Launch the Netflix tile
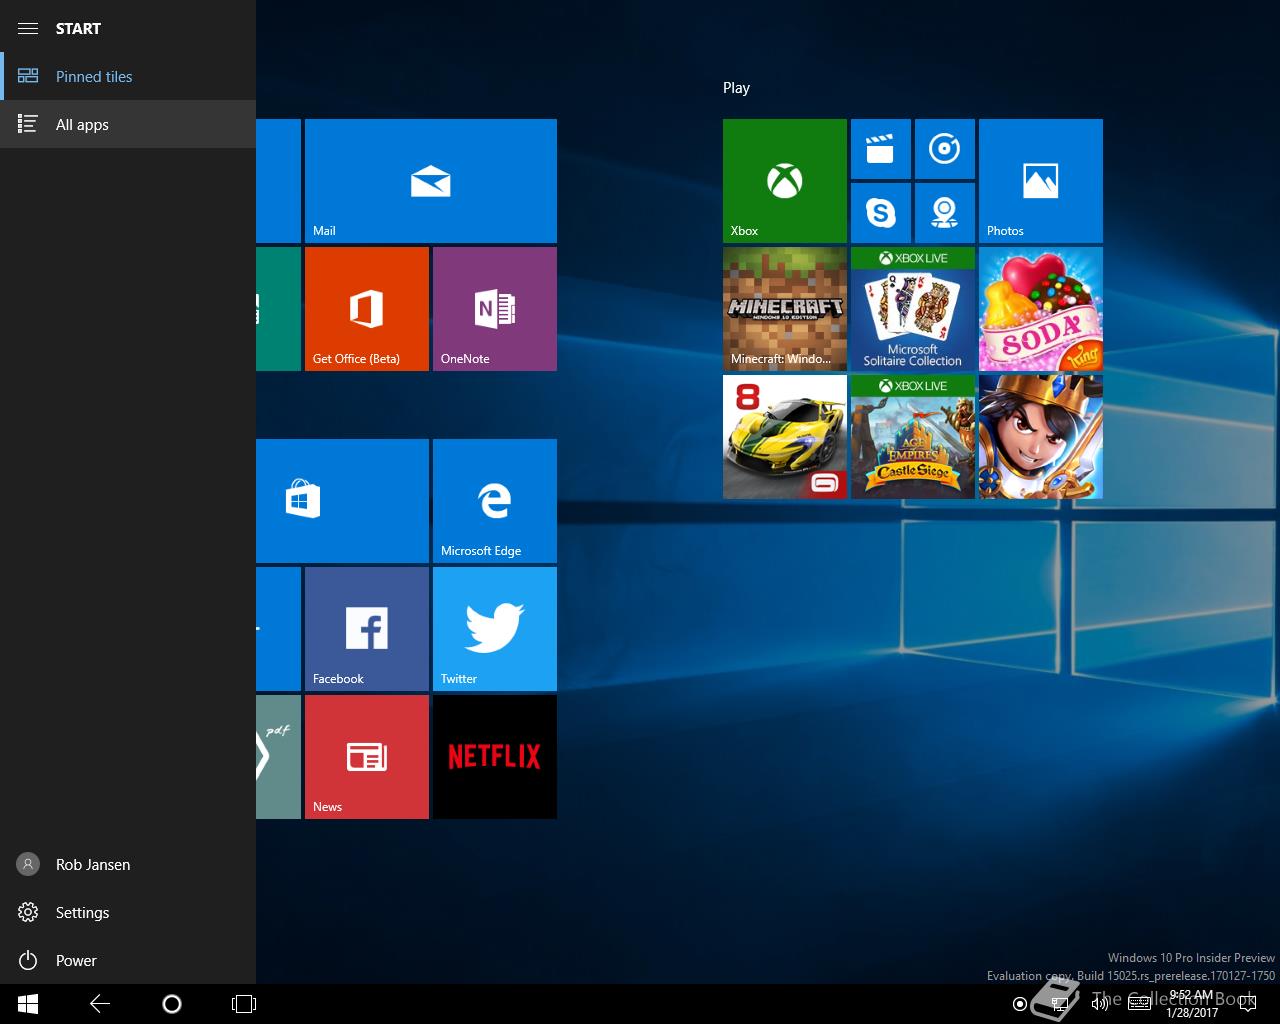This screenshot has height=1024, width=1280. [494, 757]
